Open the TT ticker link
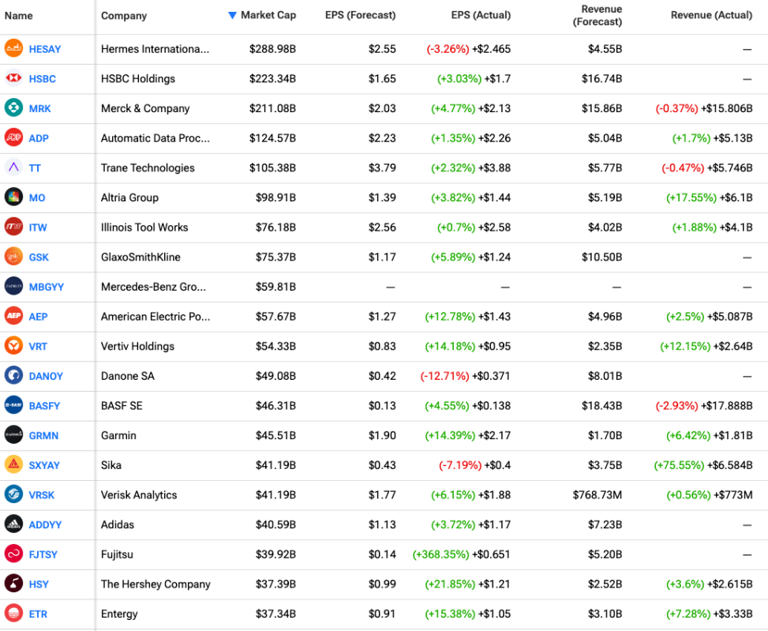Viewport: 768px width, 631px height. [x=35, y=169]
